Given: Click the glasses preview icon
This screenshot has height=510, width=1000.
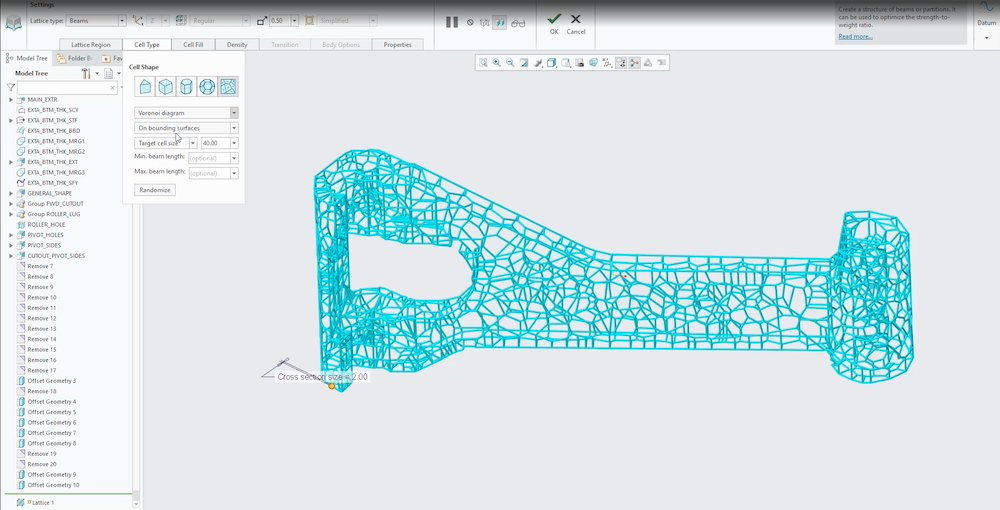Looking at the screenshot, I should pyautogui.click(x=517, y=21).
